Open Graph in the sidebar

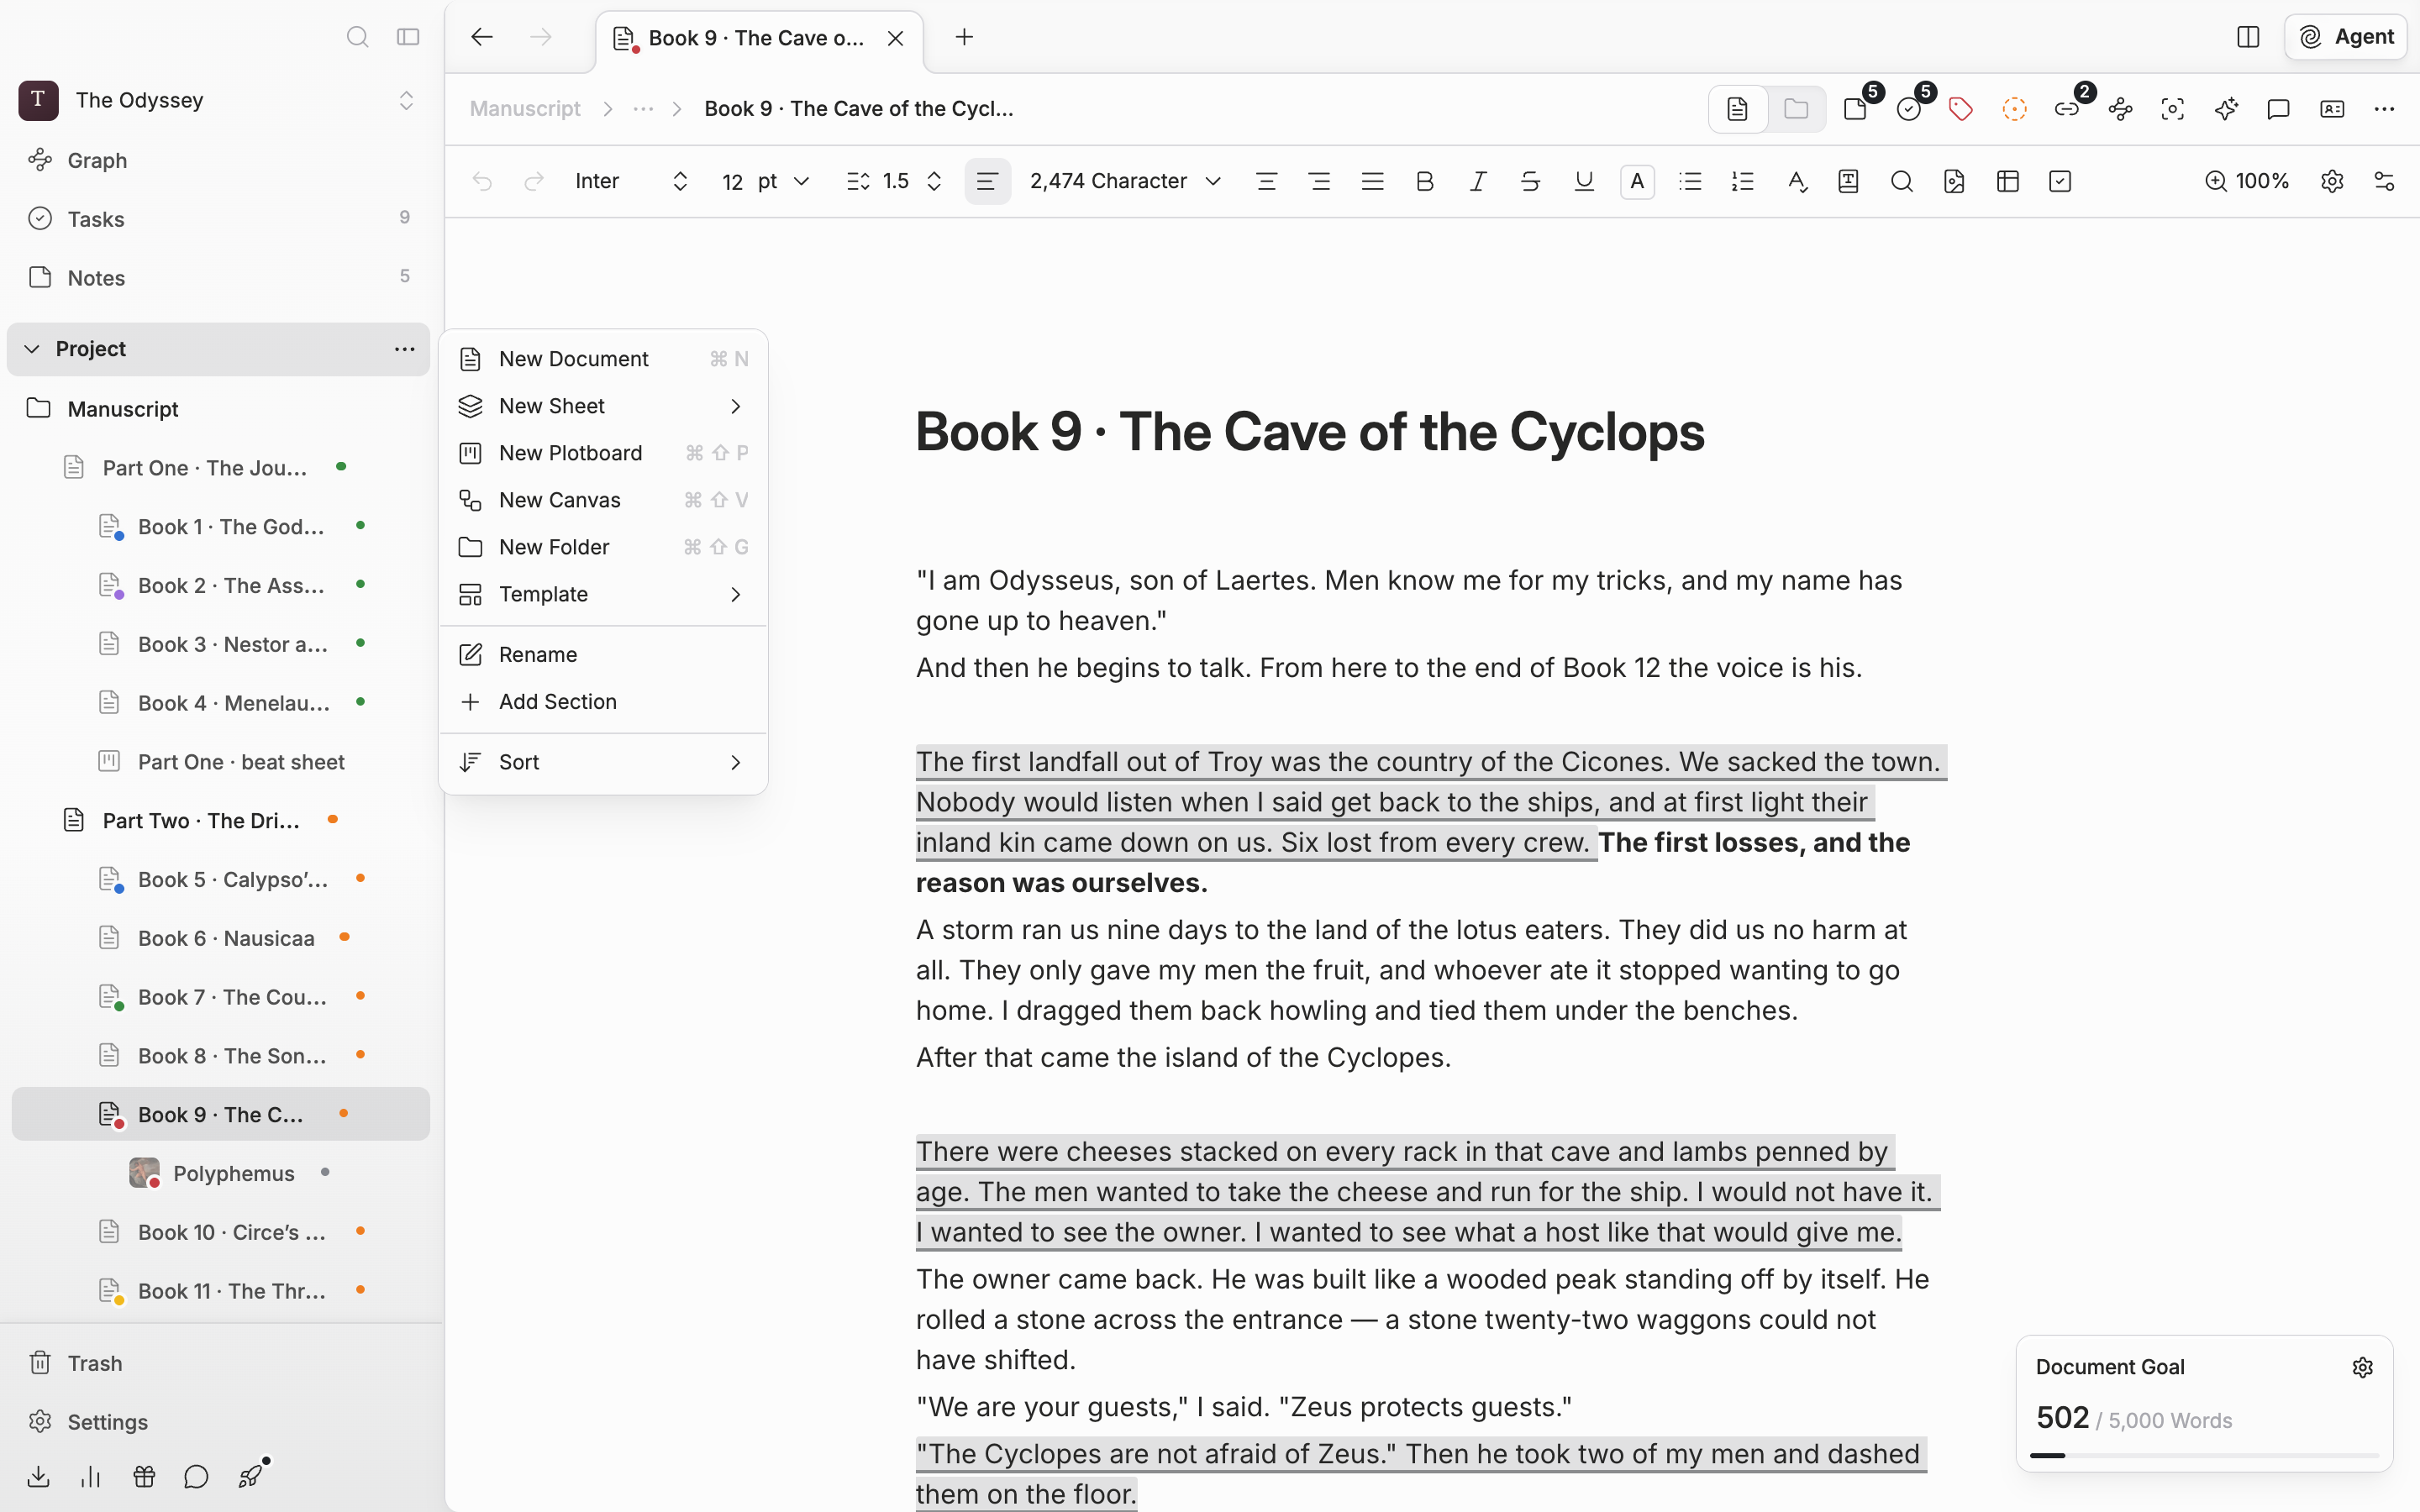(x=218, y=160)
